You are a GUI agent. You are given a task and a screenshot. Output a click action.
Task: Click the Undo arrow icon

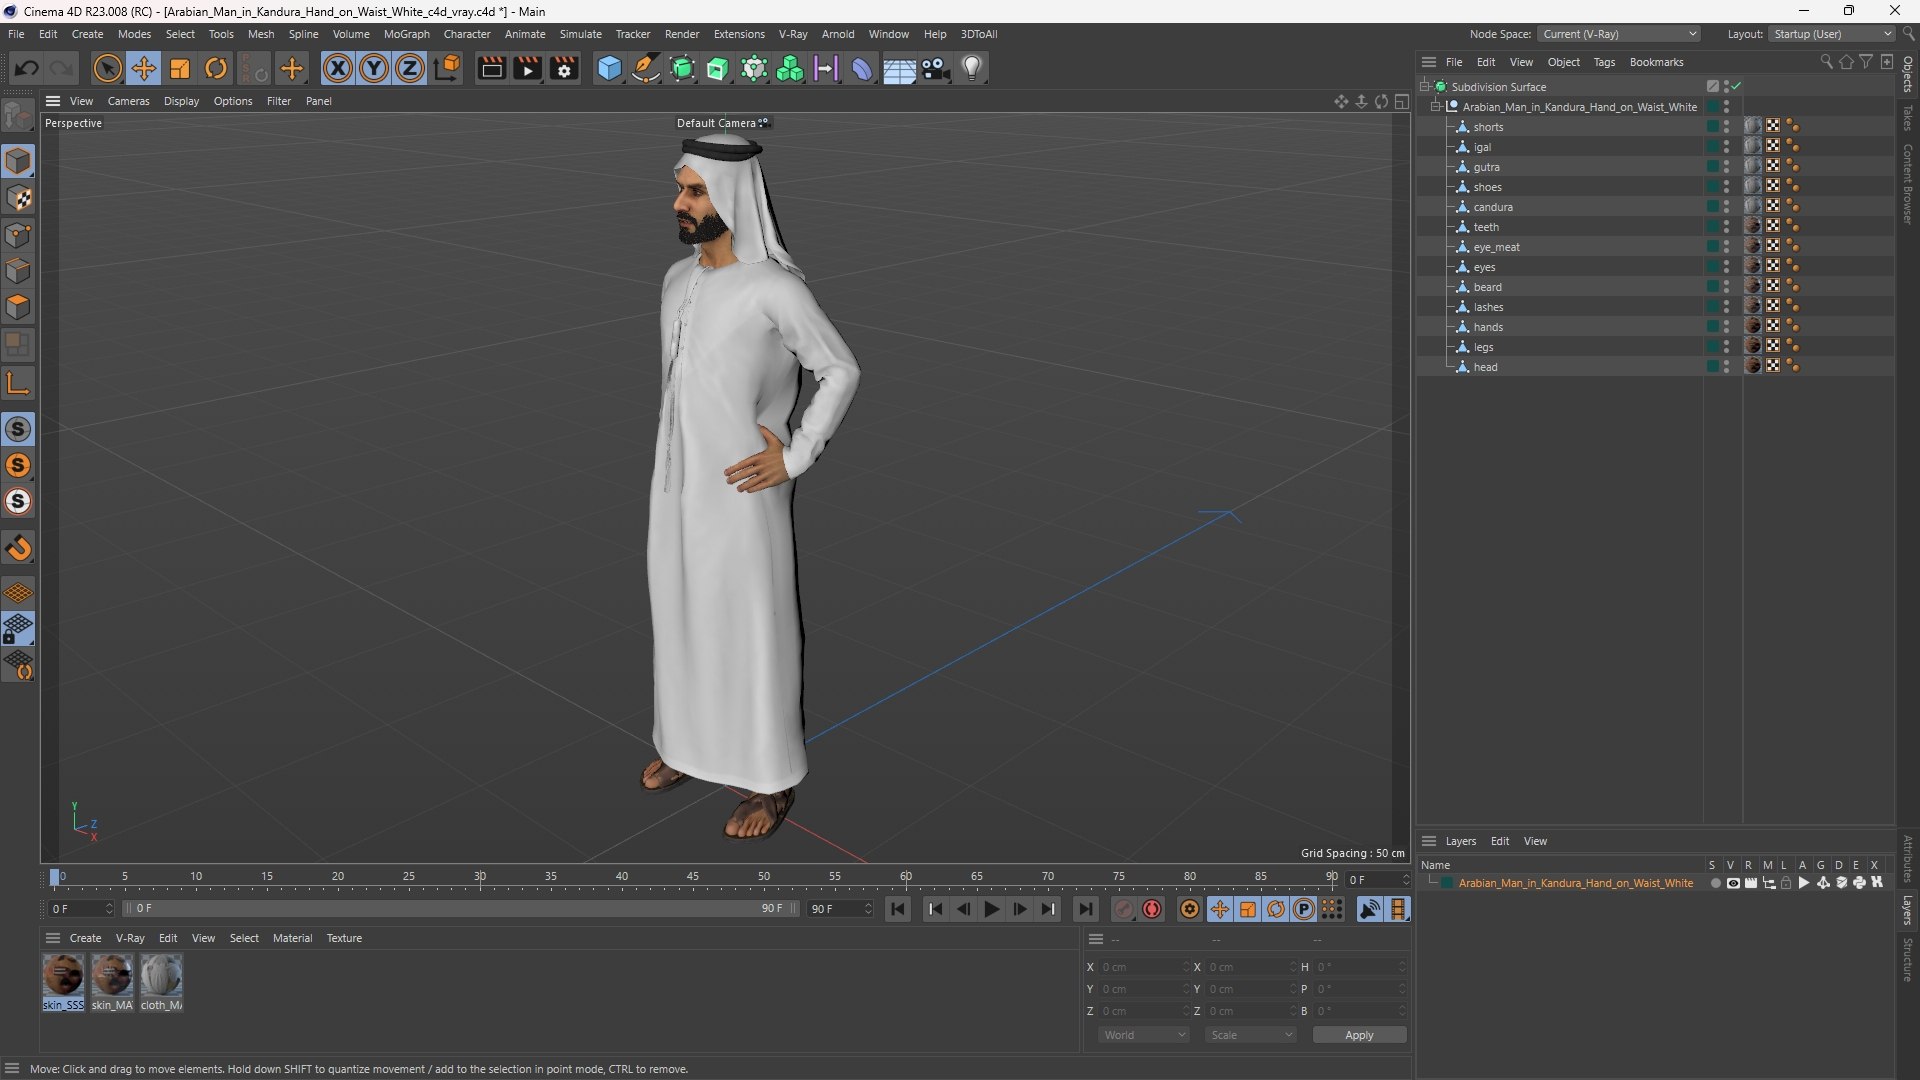point(27,68)
